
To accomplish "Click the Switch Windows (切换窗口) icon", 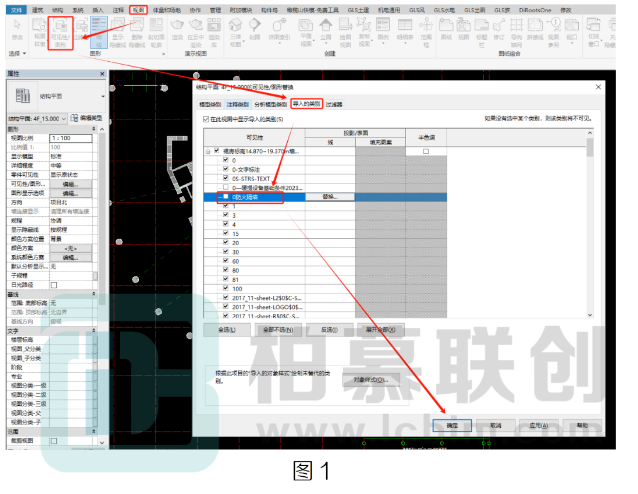I will (x=594, y=33).
